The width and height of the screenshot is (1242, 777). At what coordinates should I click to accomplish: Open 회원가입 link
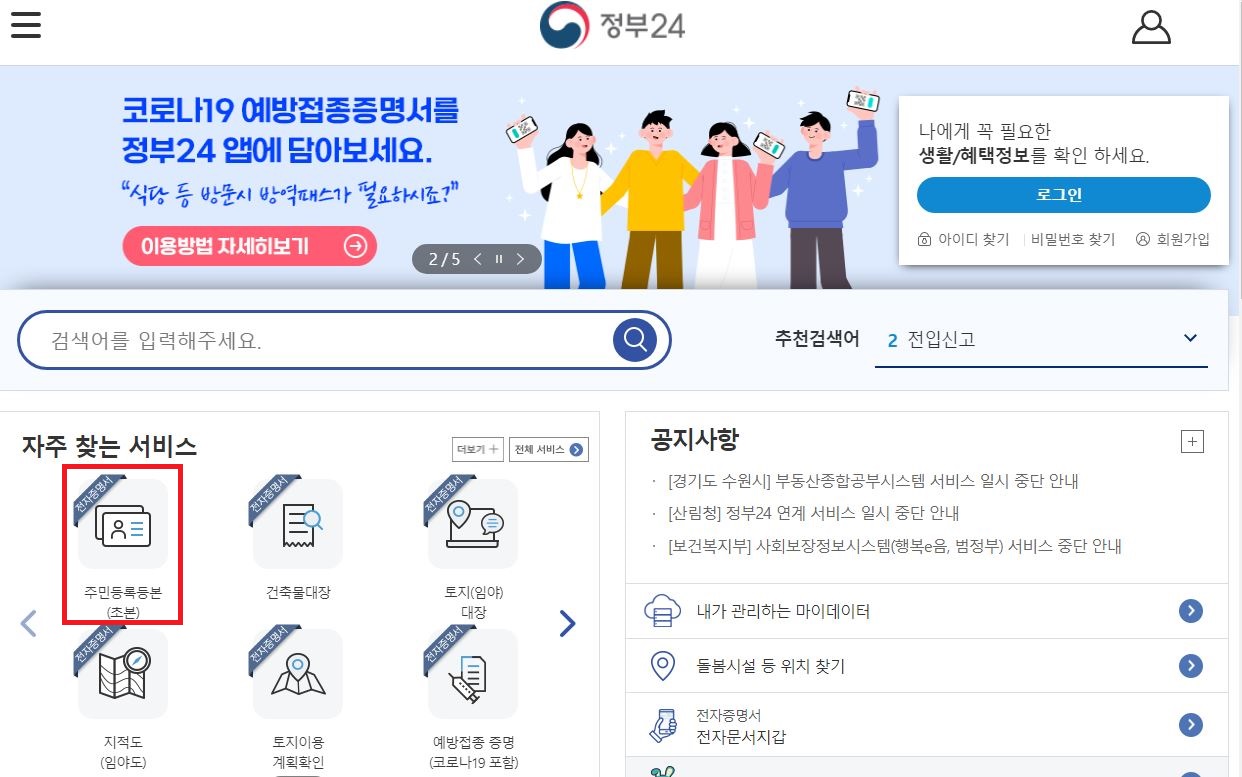coord(1173,240)
